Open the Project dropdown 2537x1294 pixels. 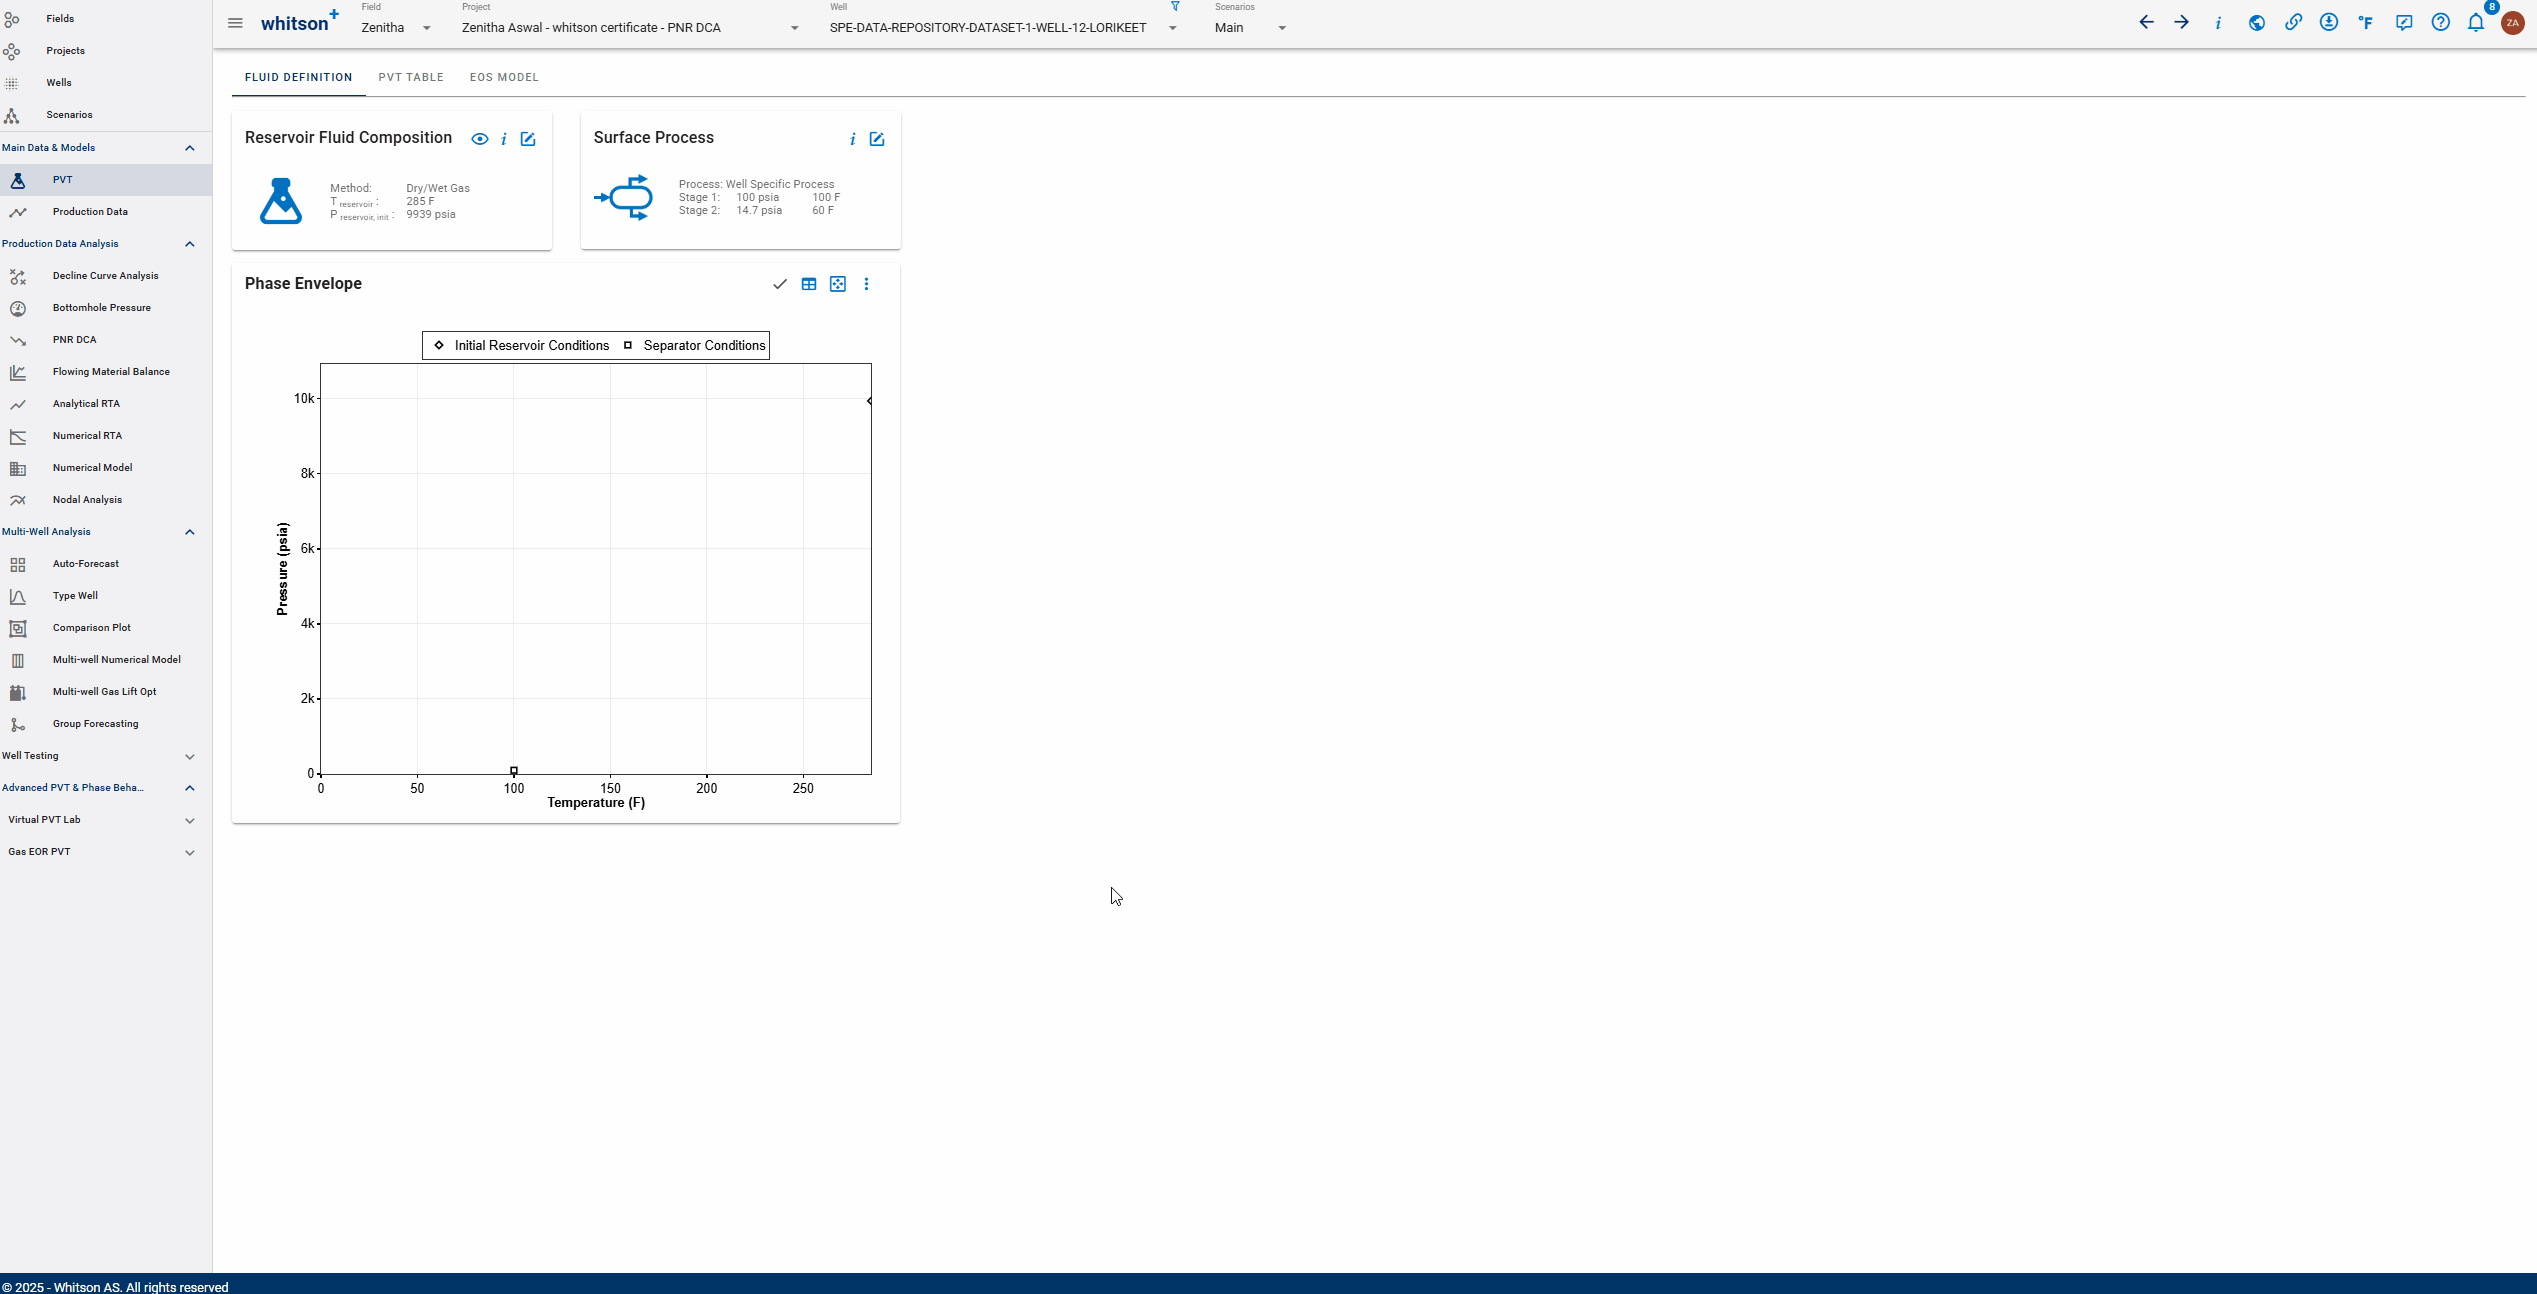click(631, 27)
